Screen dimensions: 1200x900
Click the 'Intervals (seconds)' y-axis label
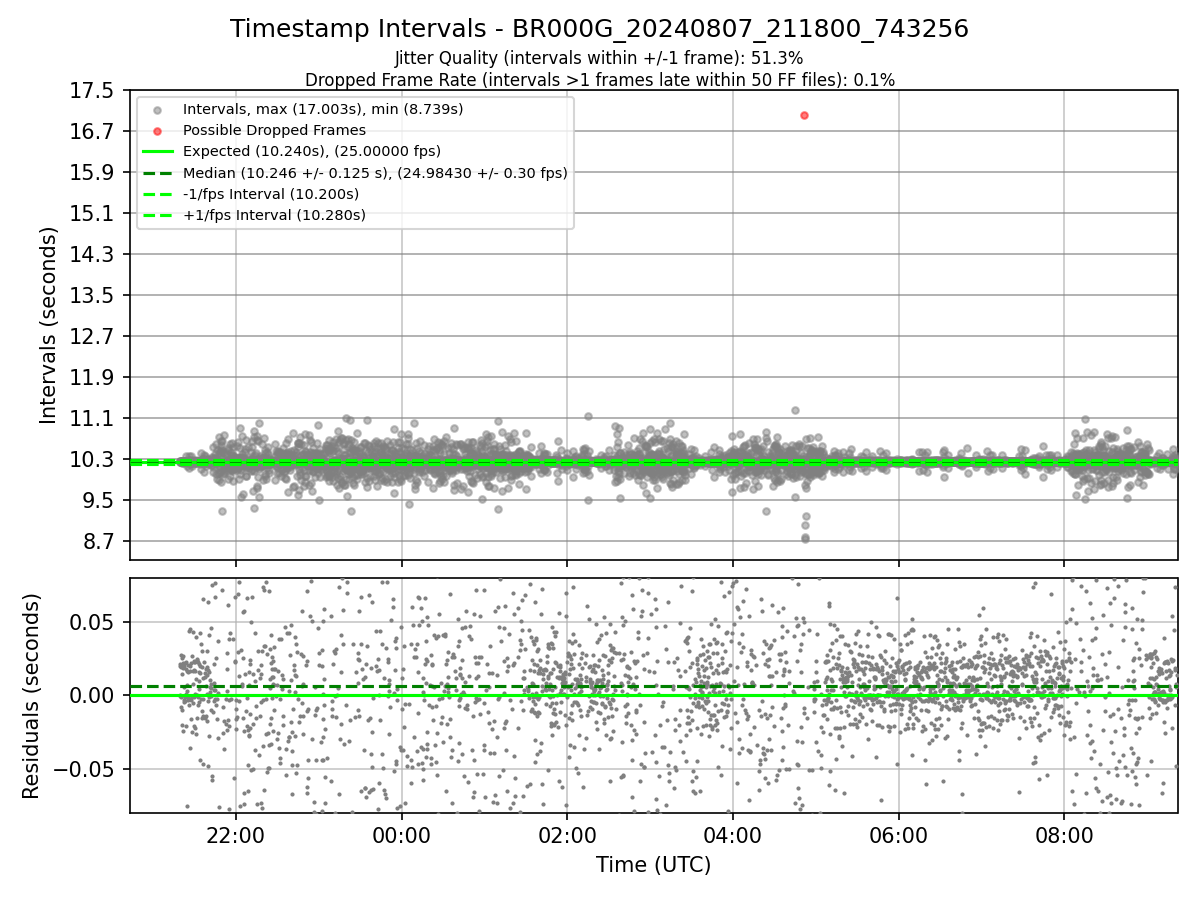[48, 324]
